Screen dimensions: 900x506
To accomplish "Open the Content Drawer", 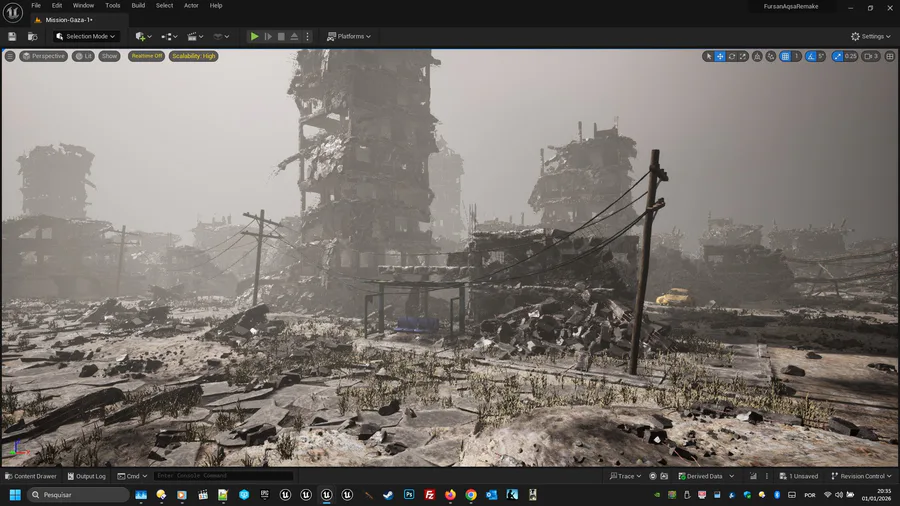I will tap(31, 476).
